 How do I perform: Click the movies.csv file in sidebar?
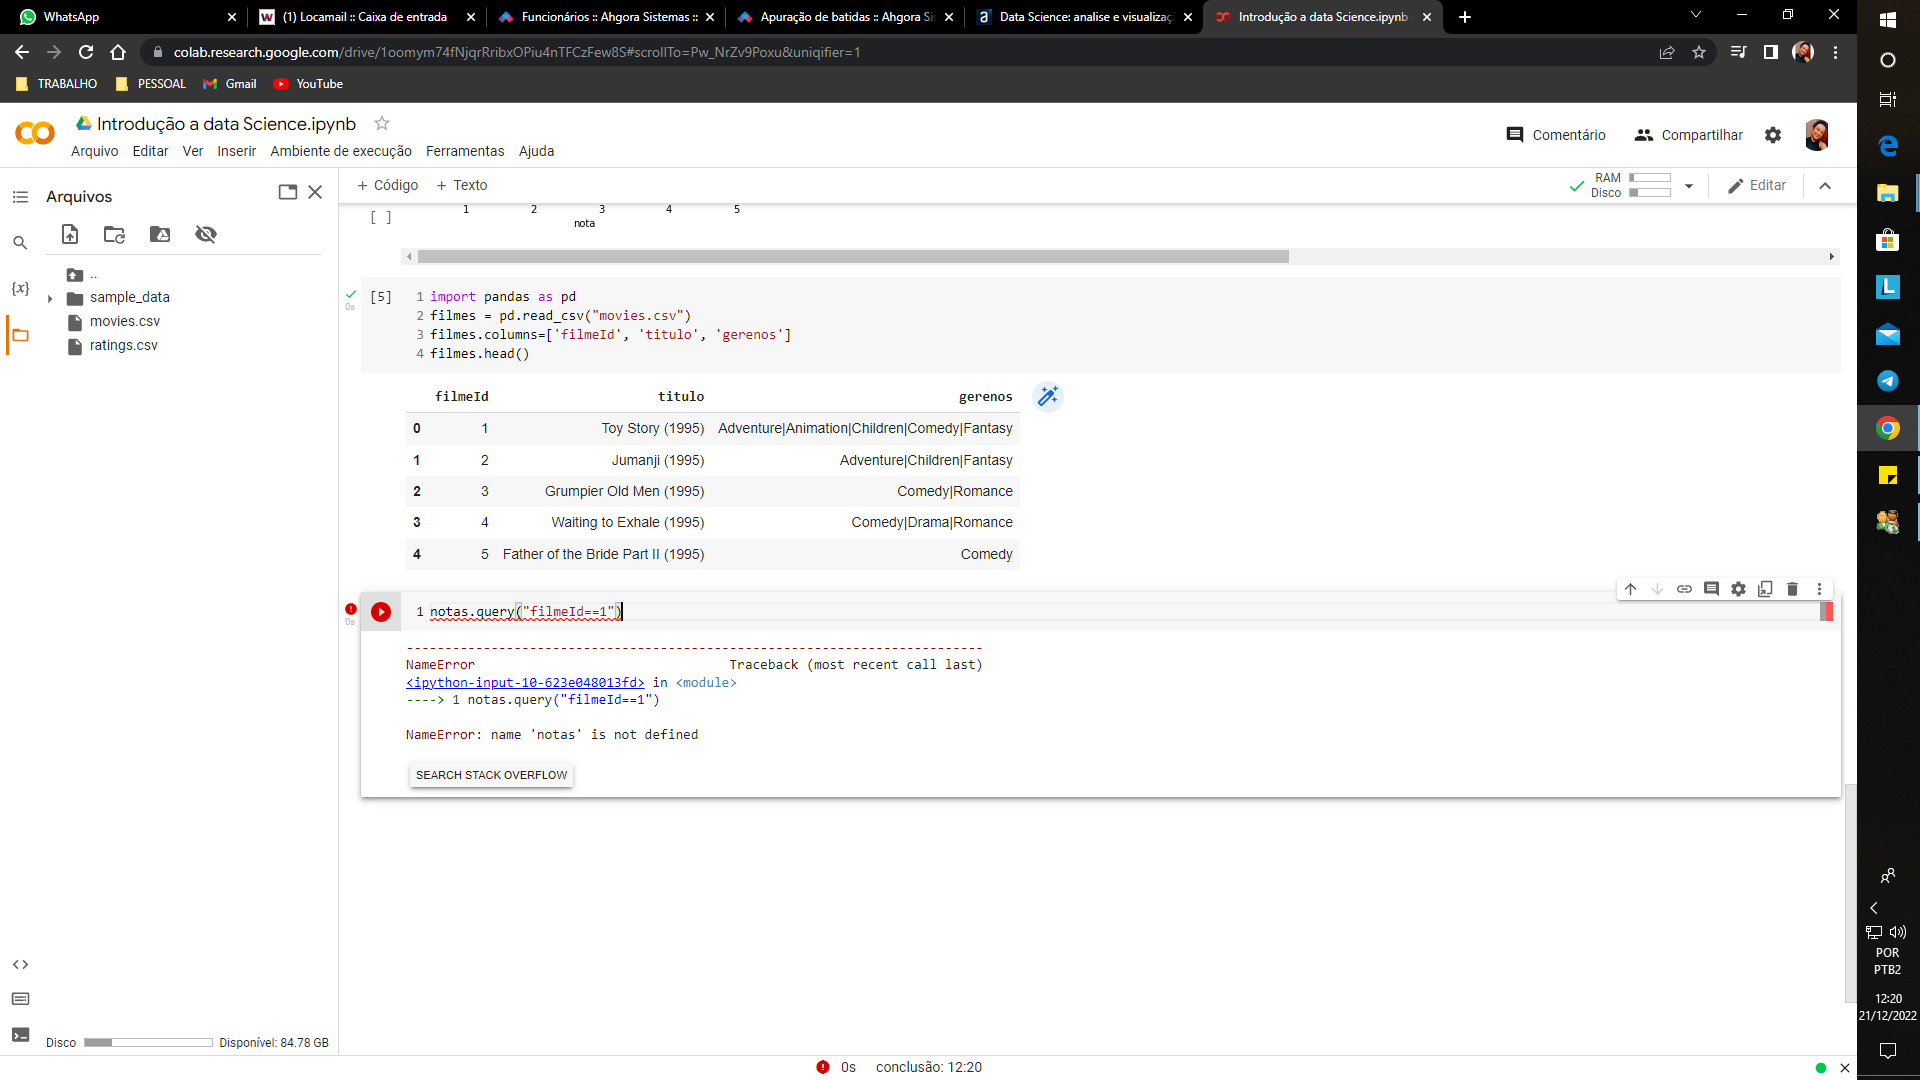click(125, 320)
